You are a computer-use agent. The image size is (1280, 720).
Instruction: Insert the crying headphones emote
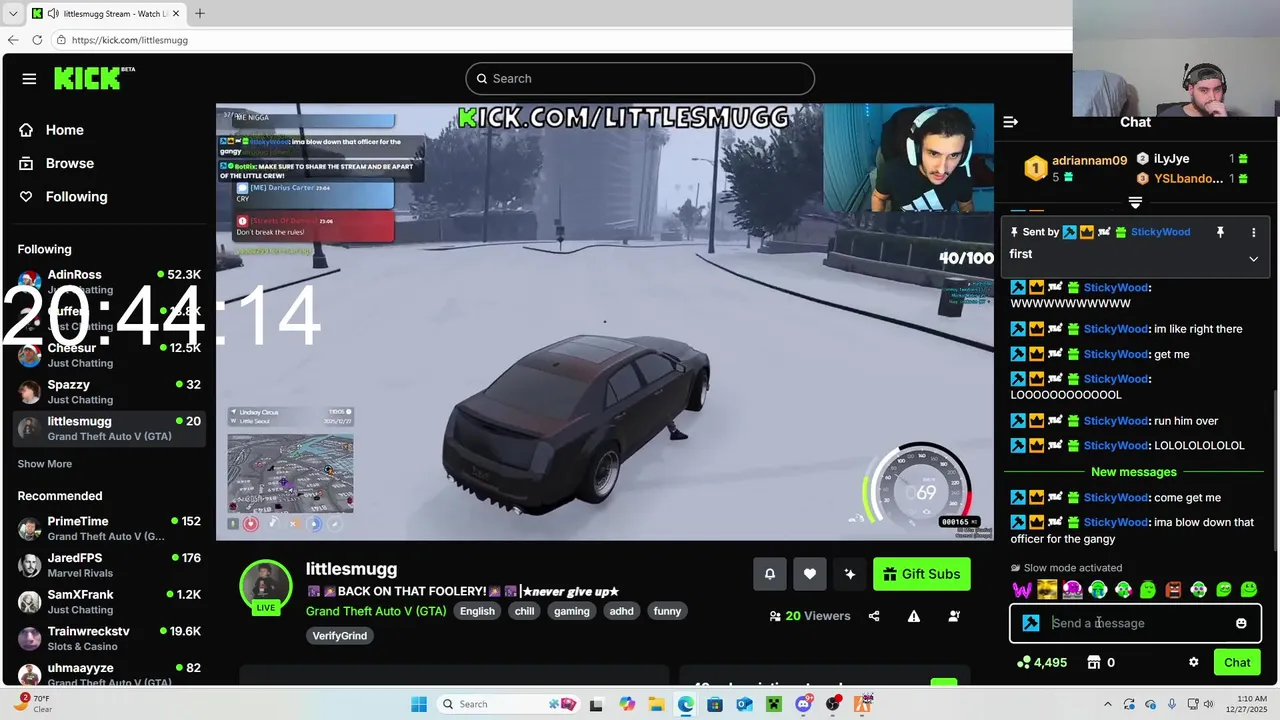click(1098, 590)
